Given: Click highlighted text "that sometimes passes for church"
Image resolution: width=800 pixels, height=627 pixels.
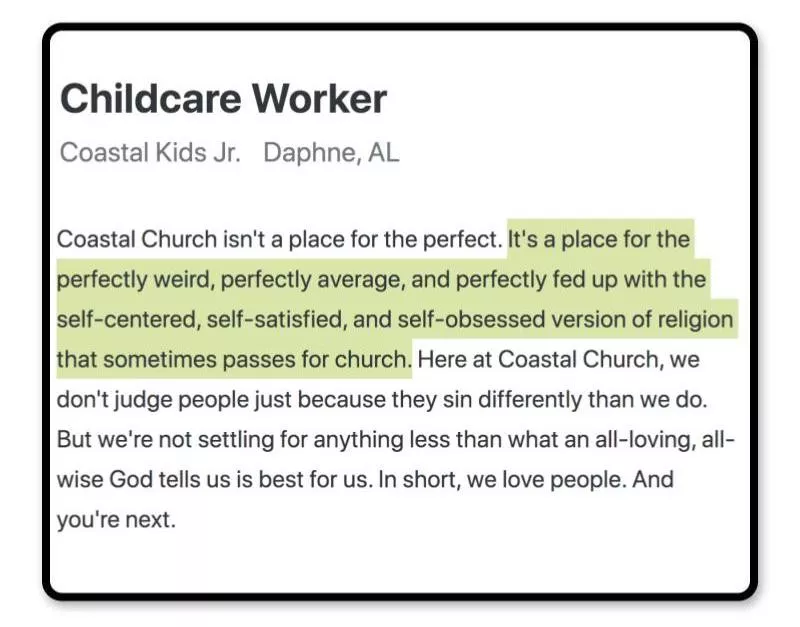Looking at the screenshot, I should click(x=232, y=359).
